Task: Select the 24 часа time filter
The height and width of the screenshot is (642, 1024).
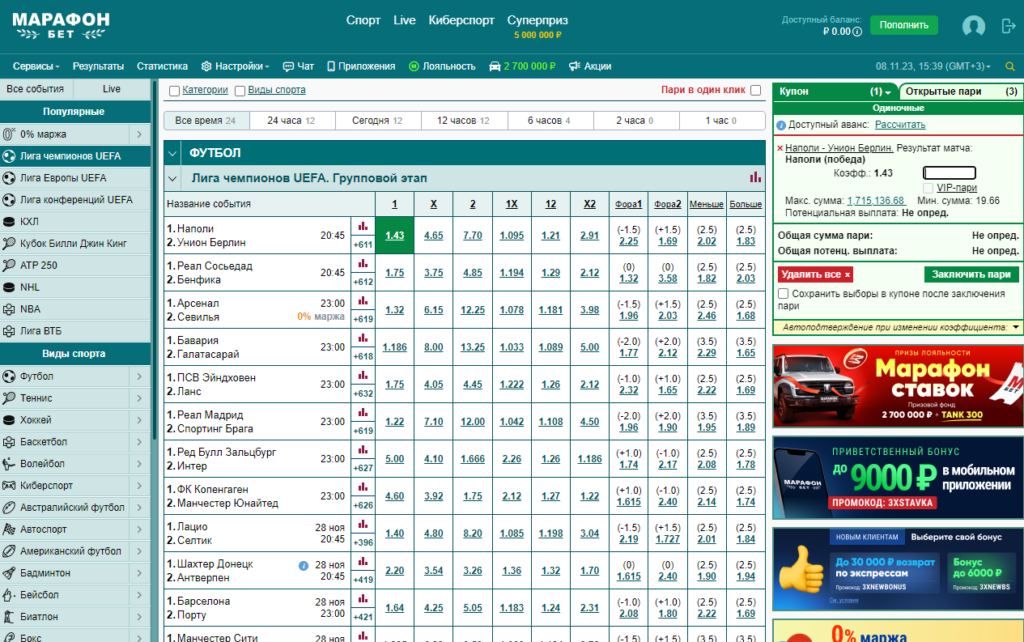Action: [x=291, y=121]
